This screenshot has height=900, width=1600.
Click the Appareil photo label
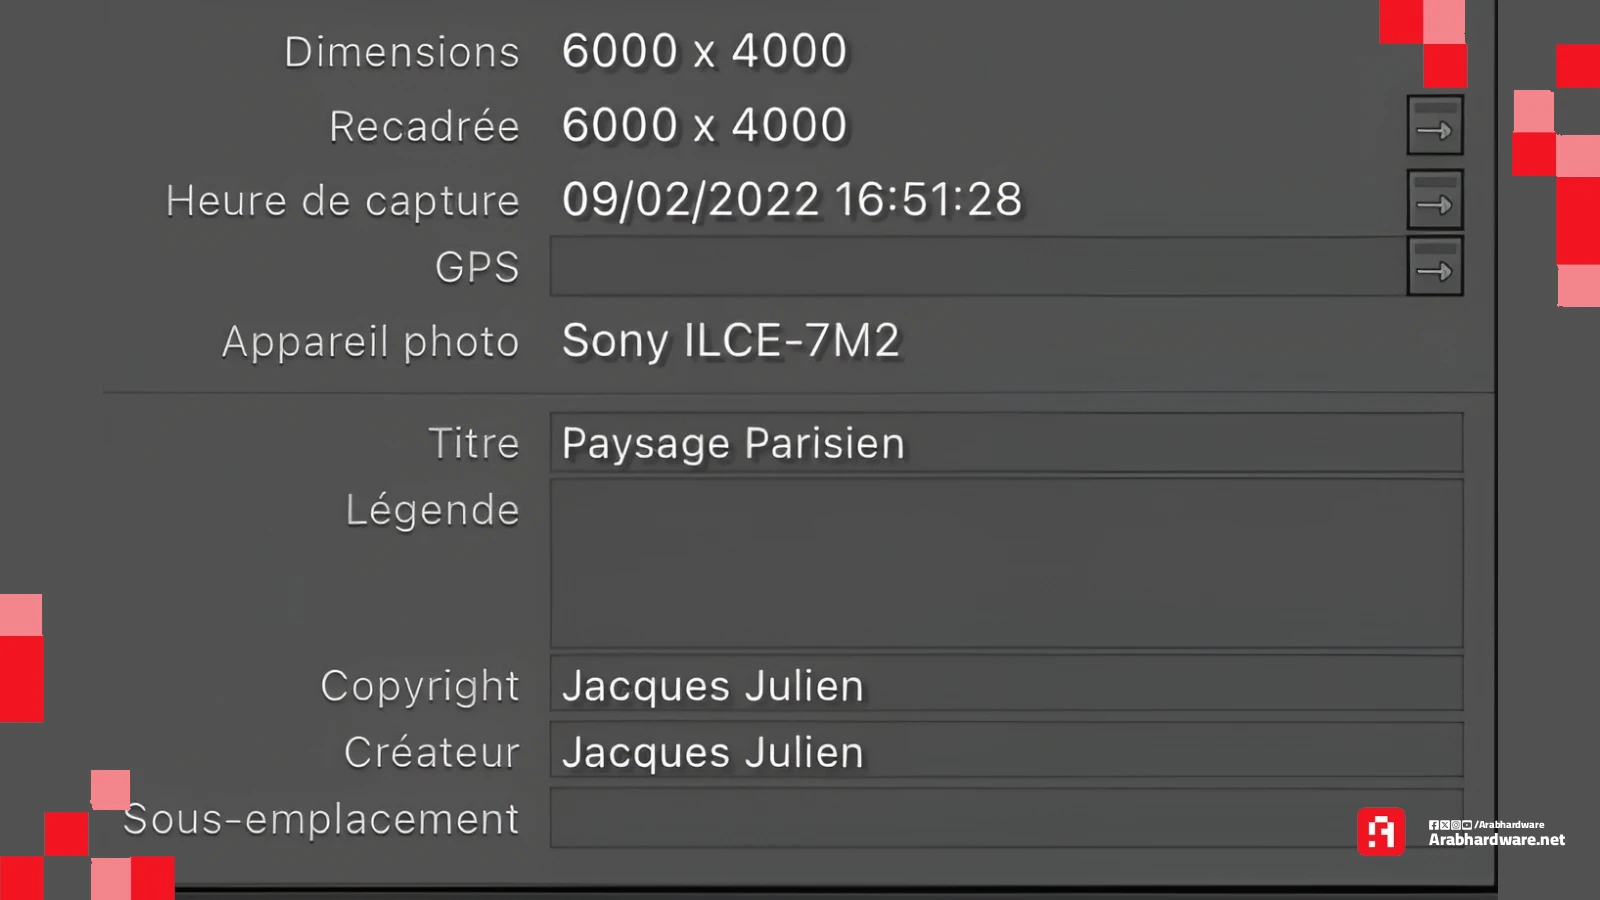[x=370, y=342]
